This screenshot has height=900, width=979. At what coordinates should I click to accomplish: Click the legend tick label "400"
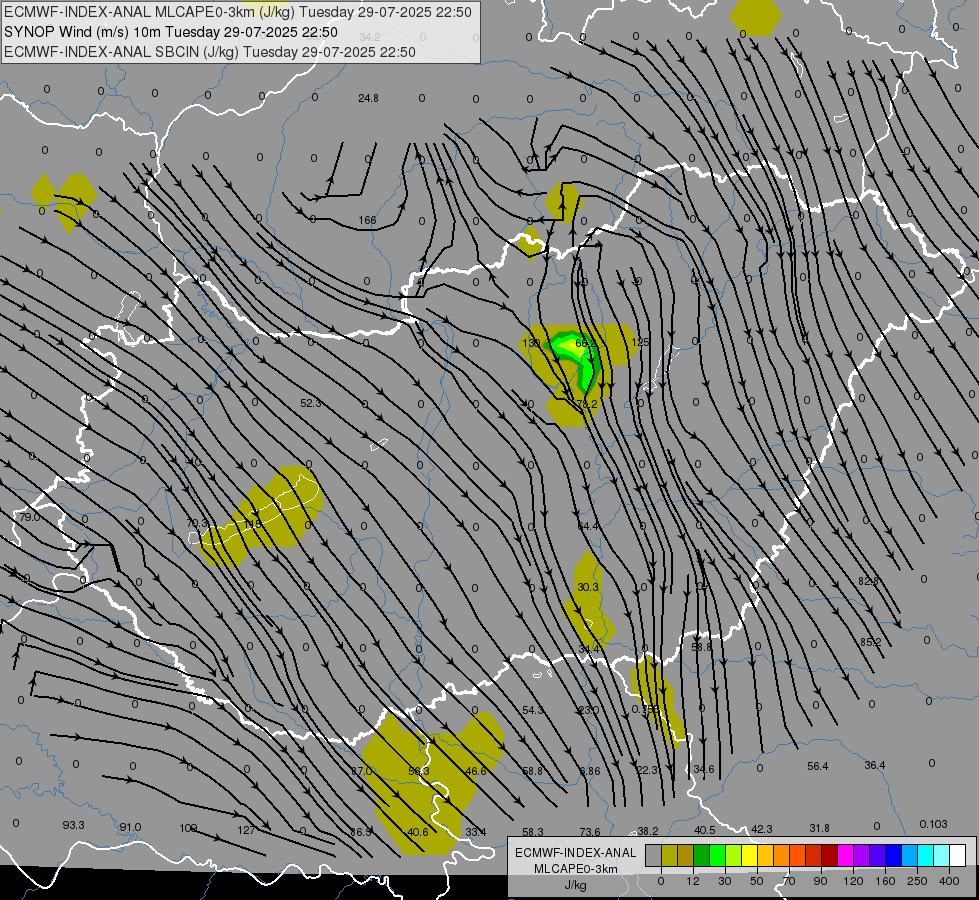(949, 881)
